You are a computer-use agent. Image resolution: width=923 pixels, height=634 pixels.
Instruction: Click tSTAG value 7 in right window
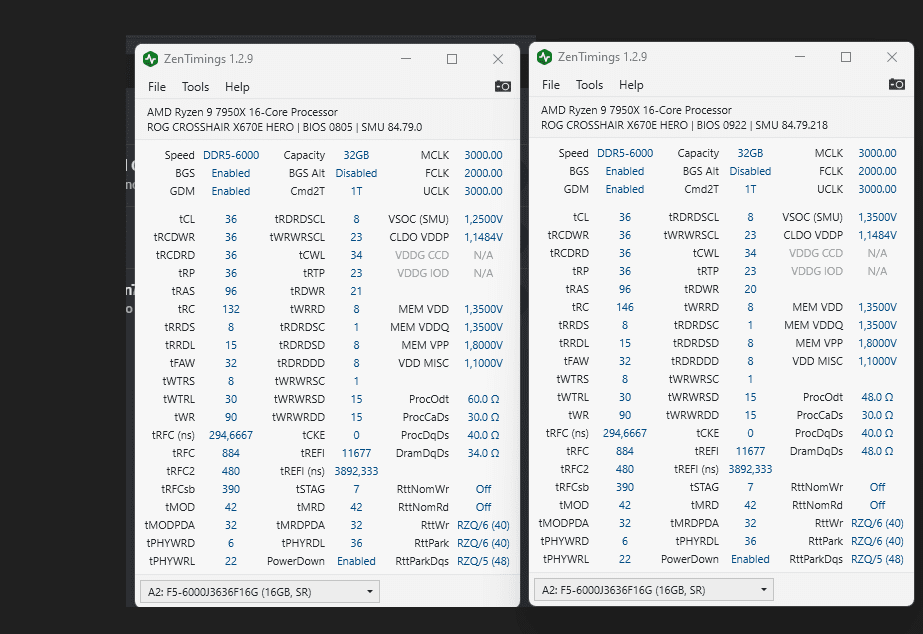pyautogui.click(x=750, y=487)
